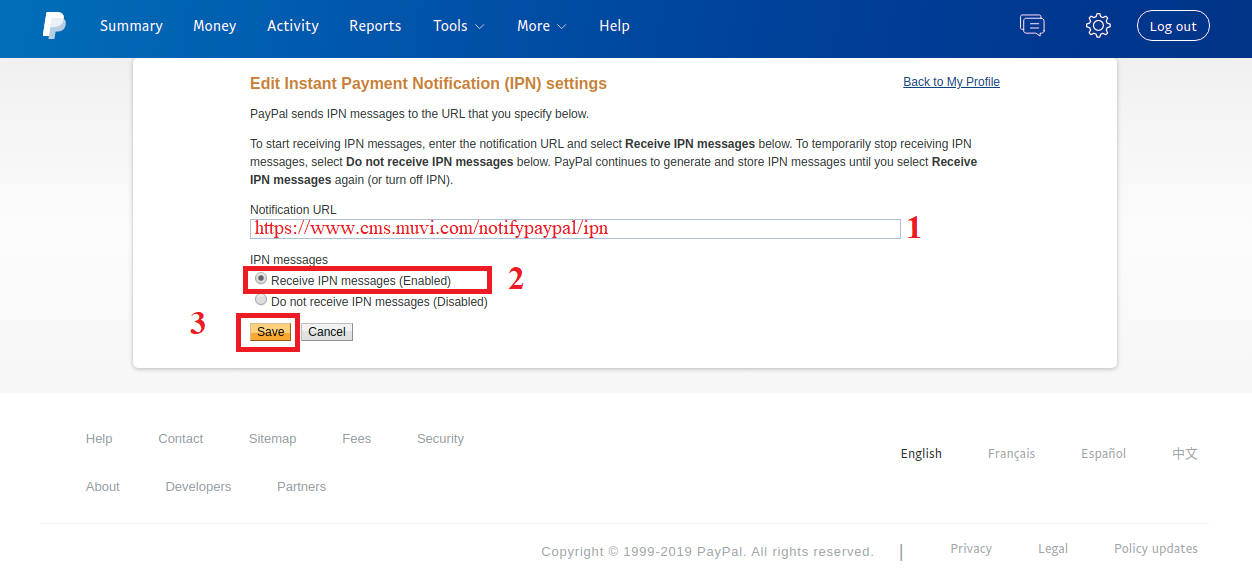Expand the Tools dropdown menu
Viewport: 1252px width, 574px height.
click(459, 26)
